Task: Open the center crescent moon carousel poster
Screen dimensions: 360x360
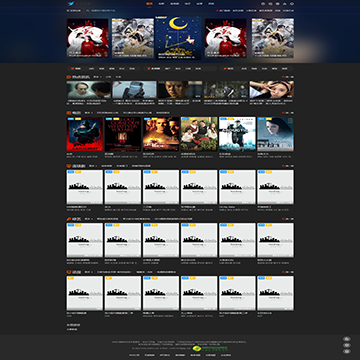Action: 178,38
